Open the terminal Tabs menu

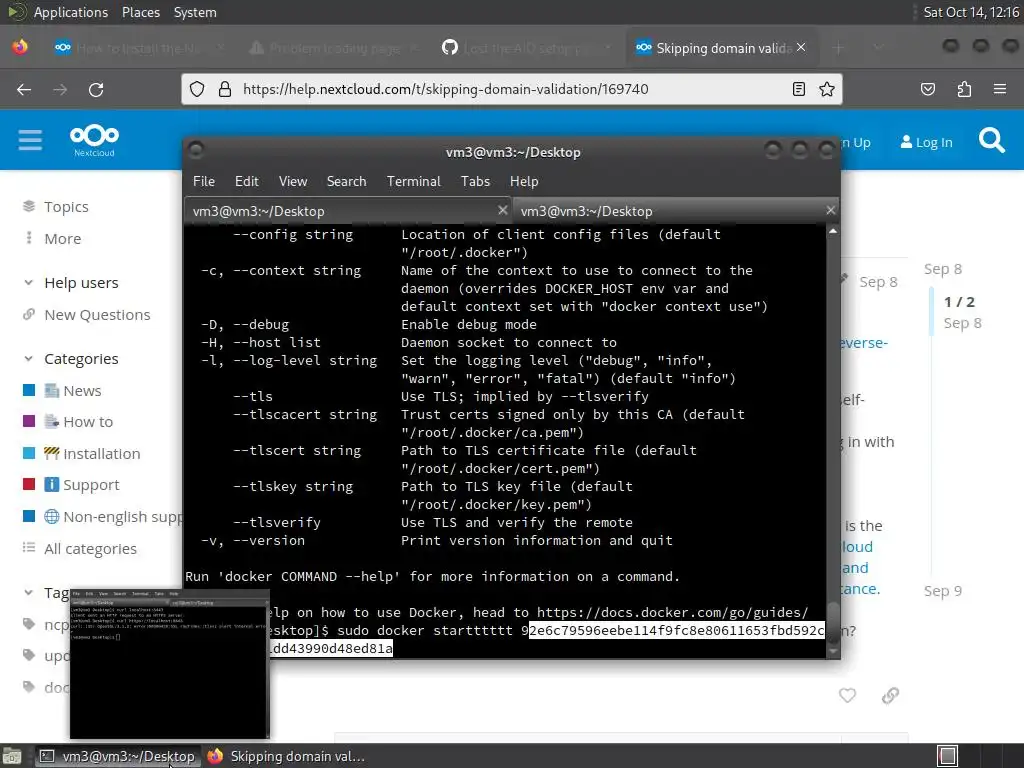point(475,181)
